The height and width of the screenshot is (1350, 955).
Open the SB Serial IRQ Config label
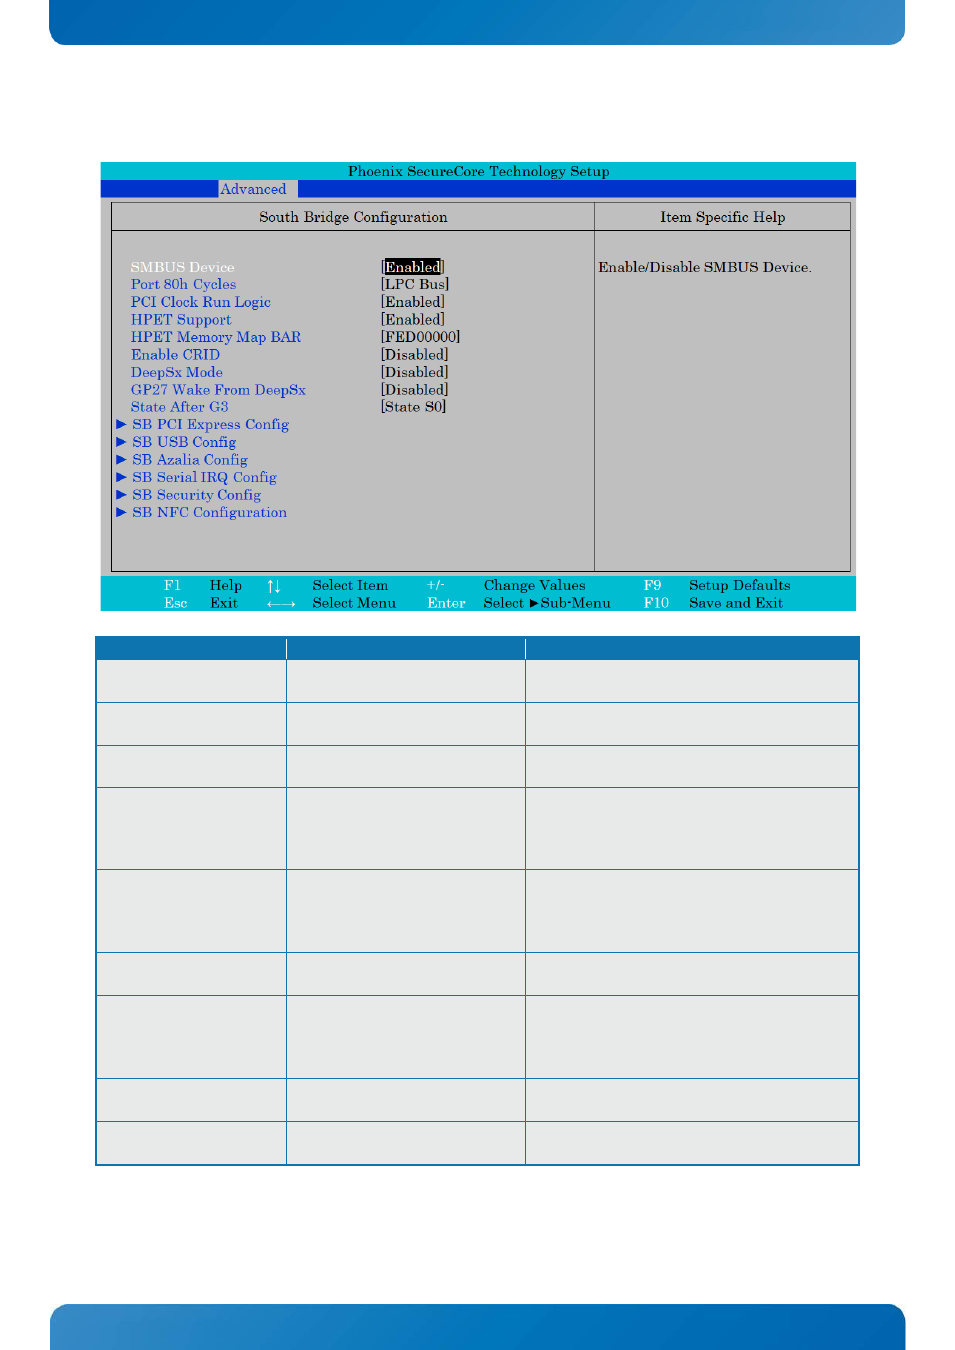(205, 477)
